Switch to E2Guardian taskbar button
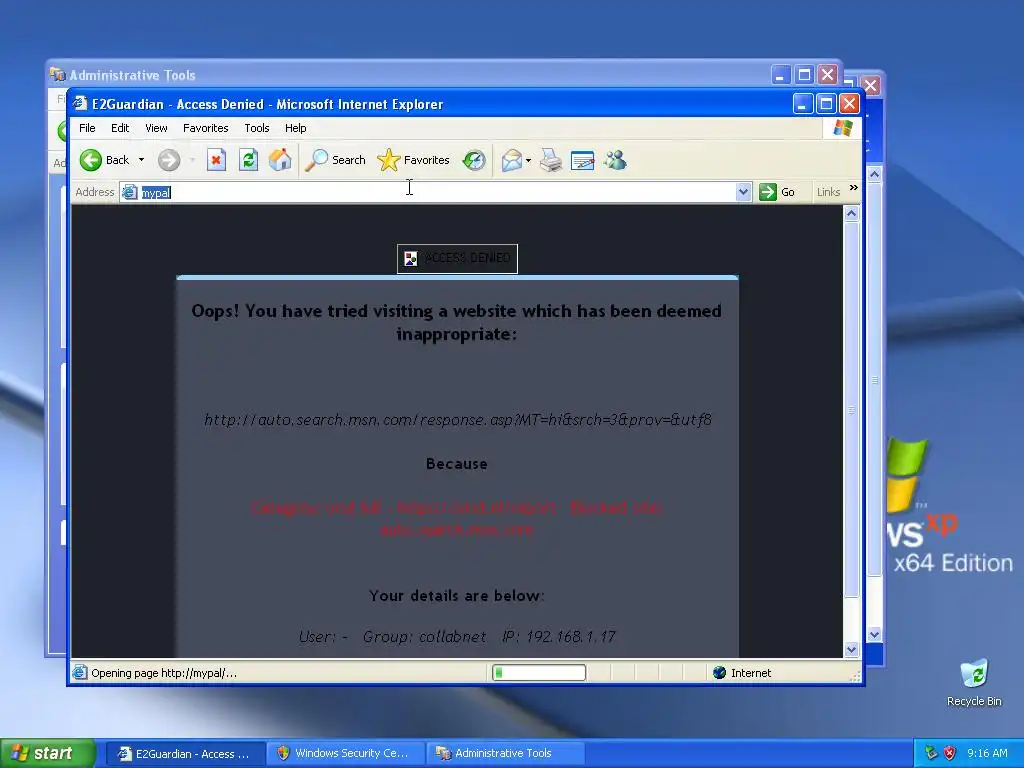Viewport: 1024px width, 768px height. point(185,754)
